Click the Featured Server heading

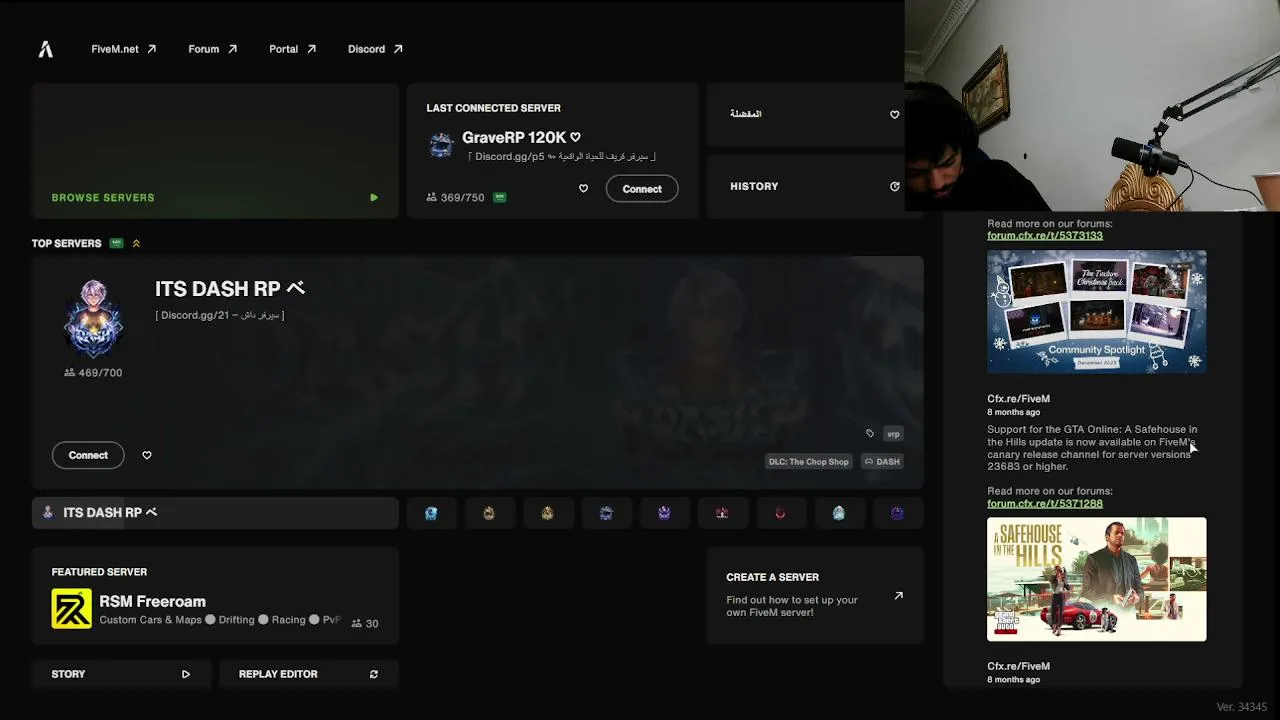click(x=99, y=572)
